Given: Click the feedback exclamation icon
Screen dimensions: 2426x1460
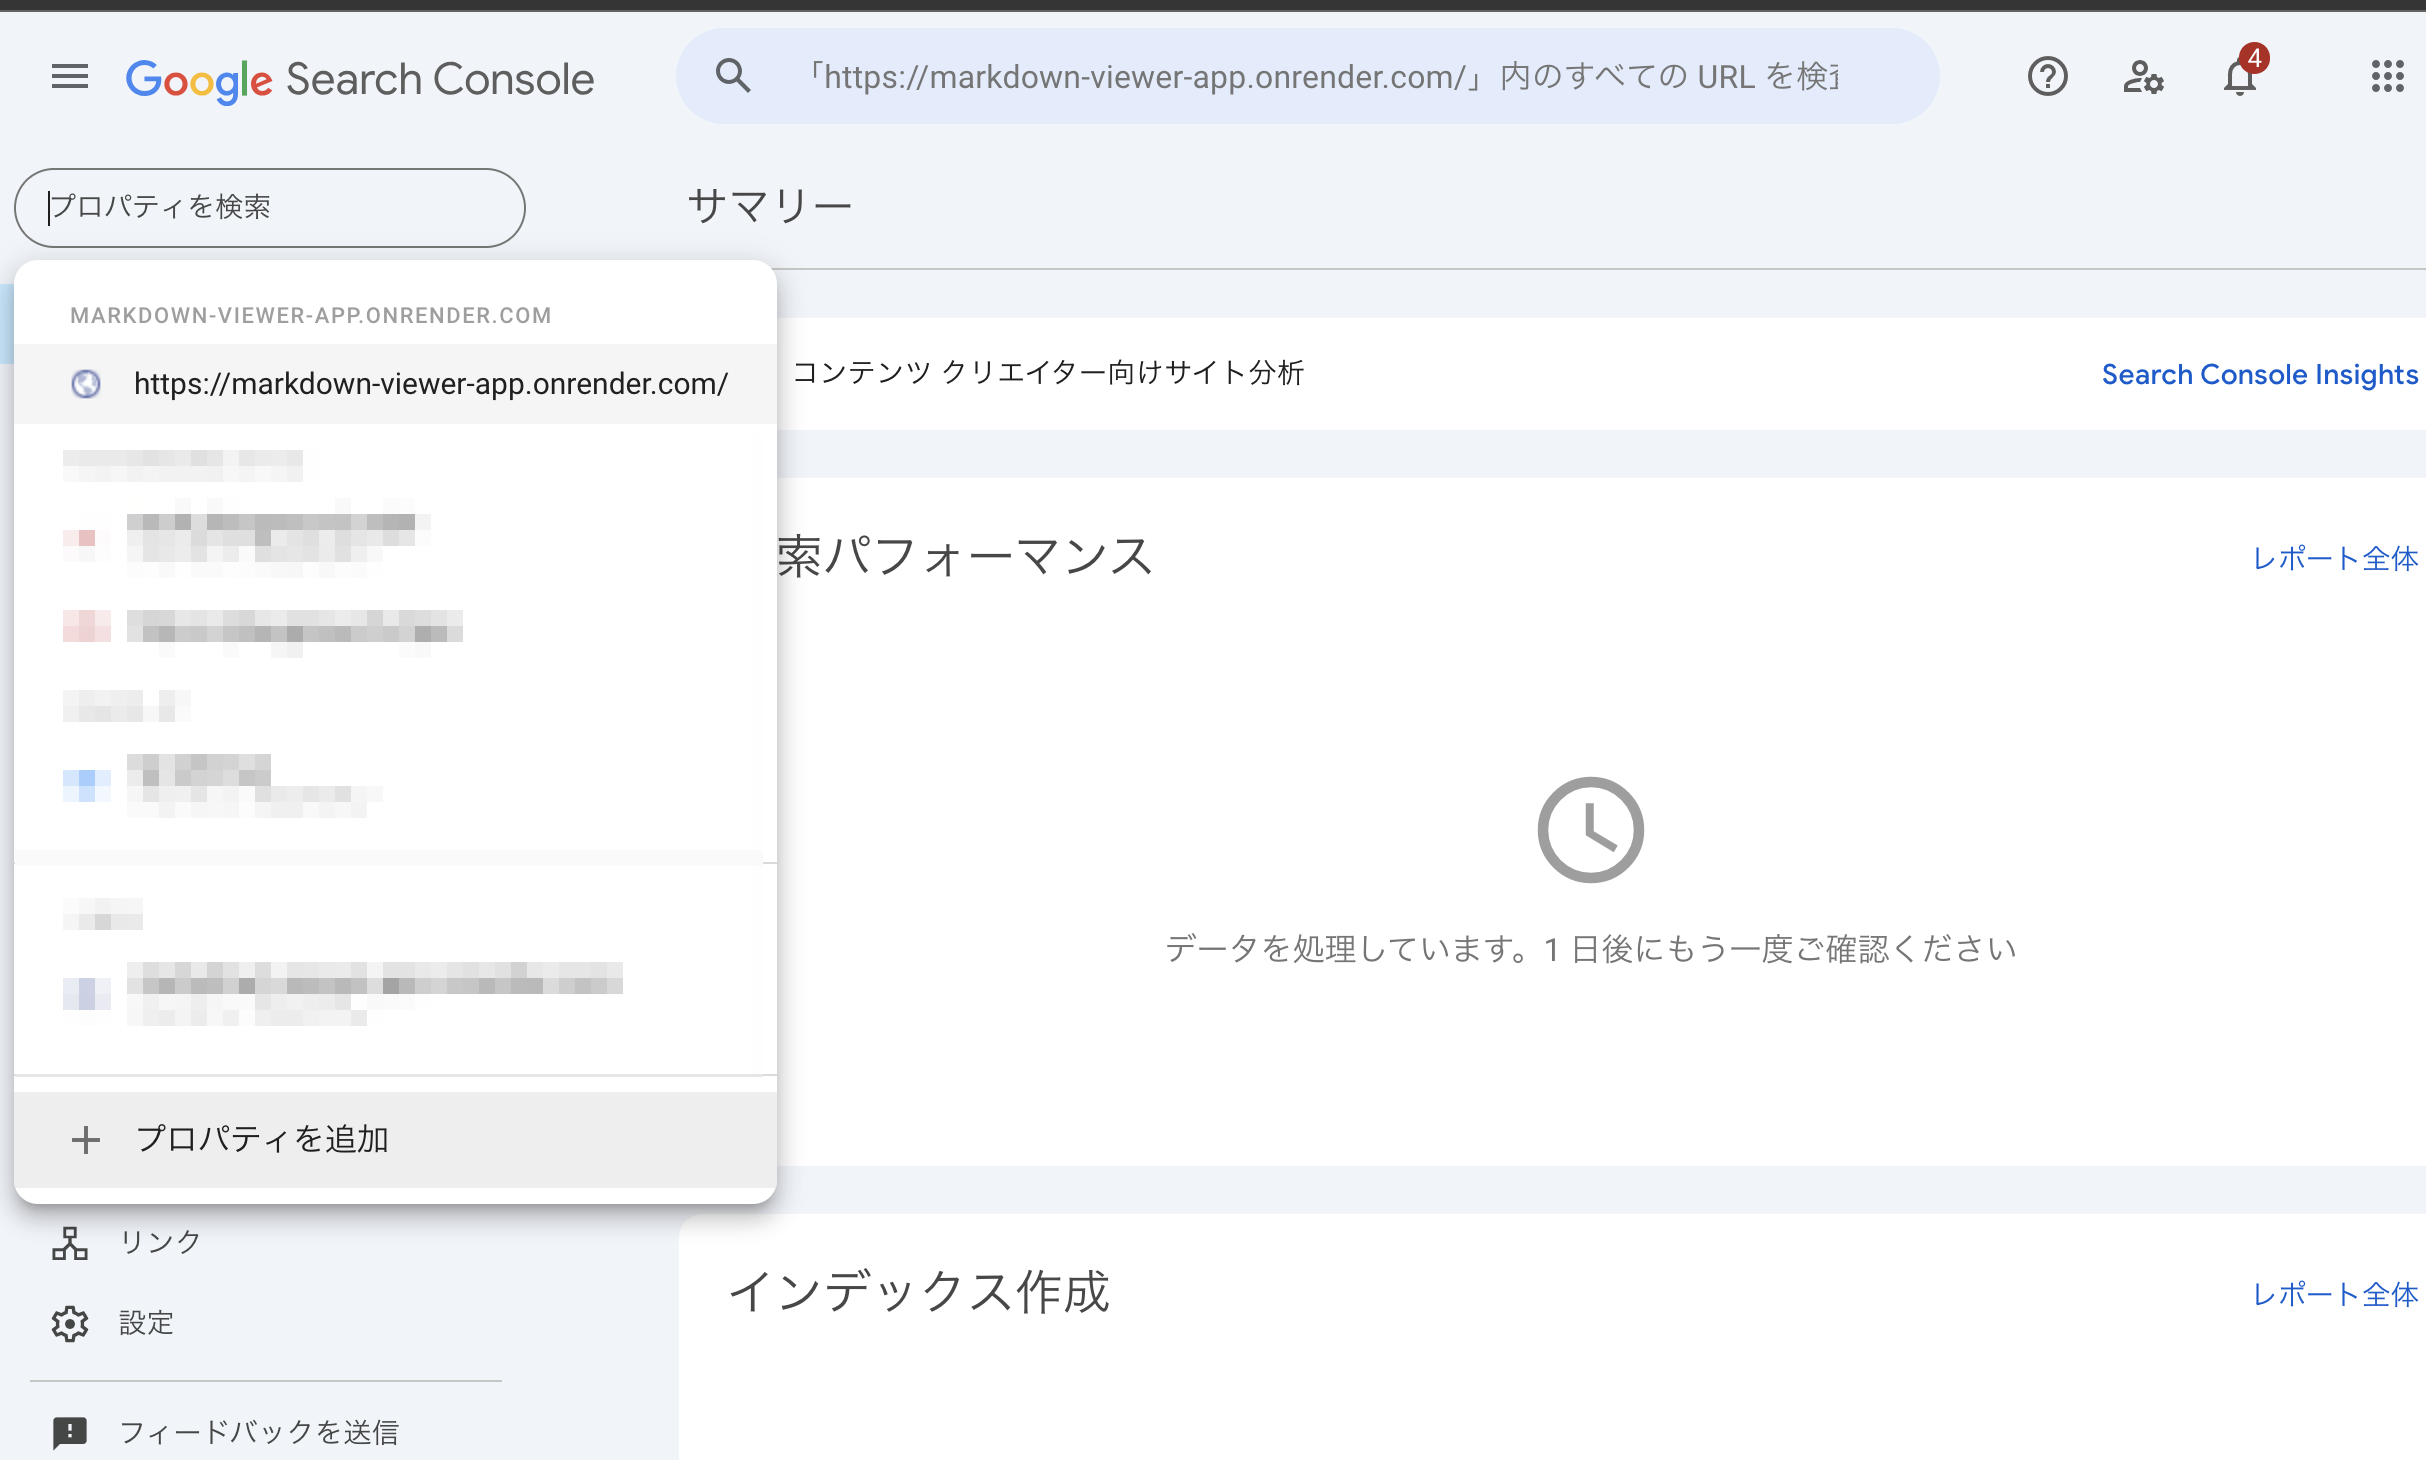Looking at the screenshot, I should click(70, 1433).
